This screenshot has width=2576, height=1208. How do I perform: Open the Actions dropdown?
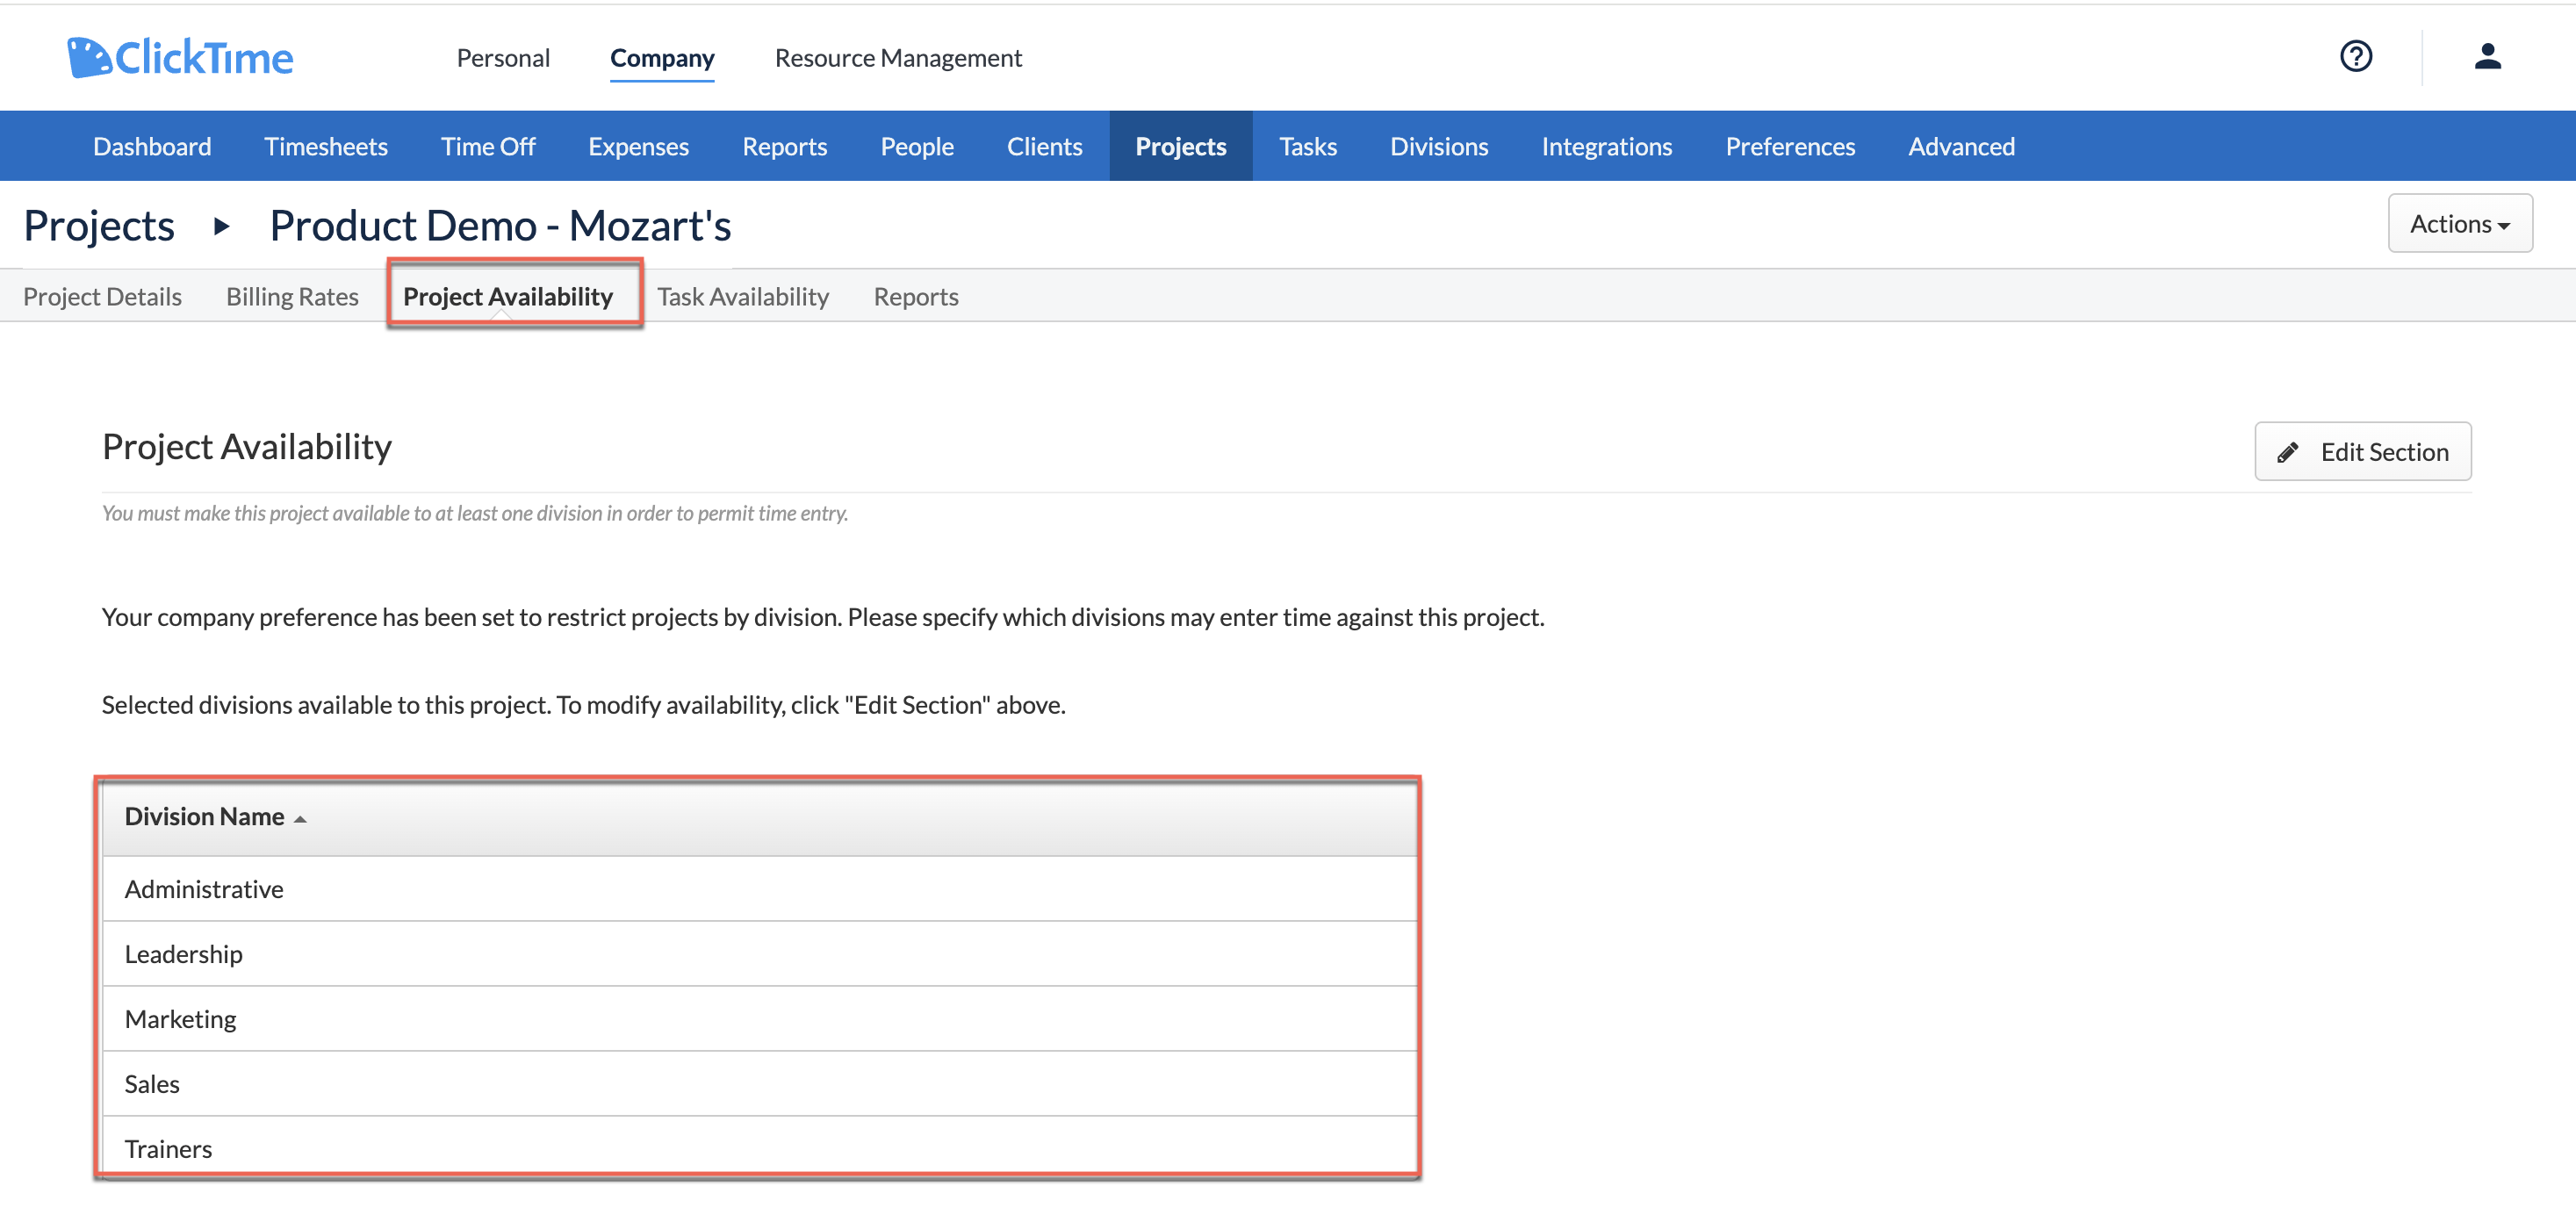[2460, 223]
